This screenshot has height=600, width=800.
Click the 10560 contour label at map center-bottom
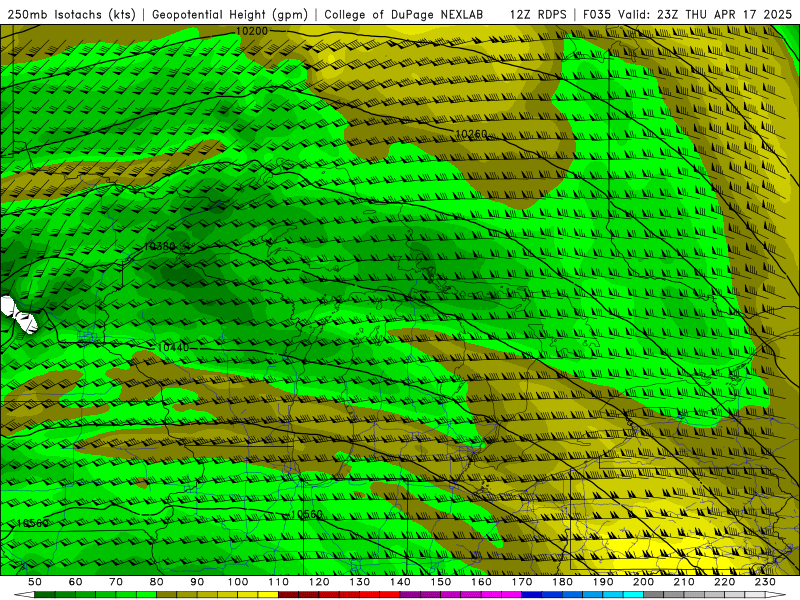[306, 514]
